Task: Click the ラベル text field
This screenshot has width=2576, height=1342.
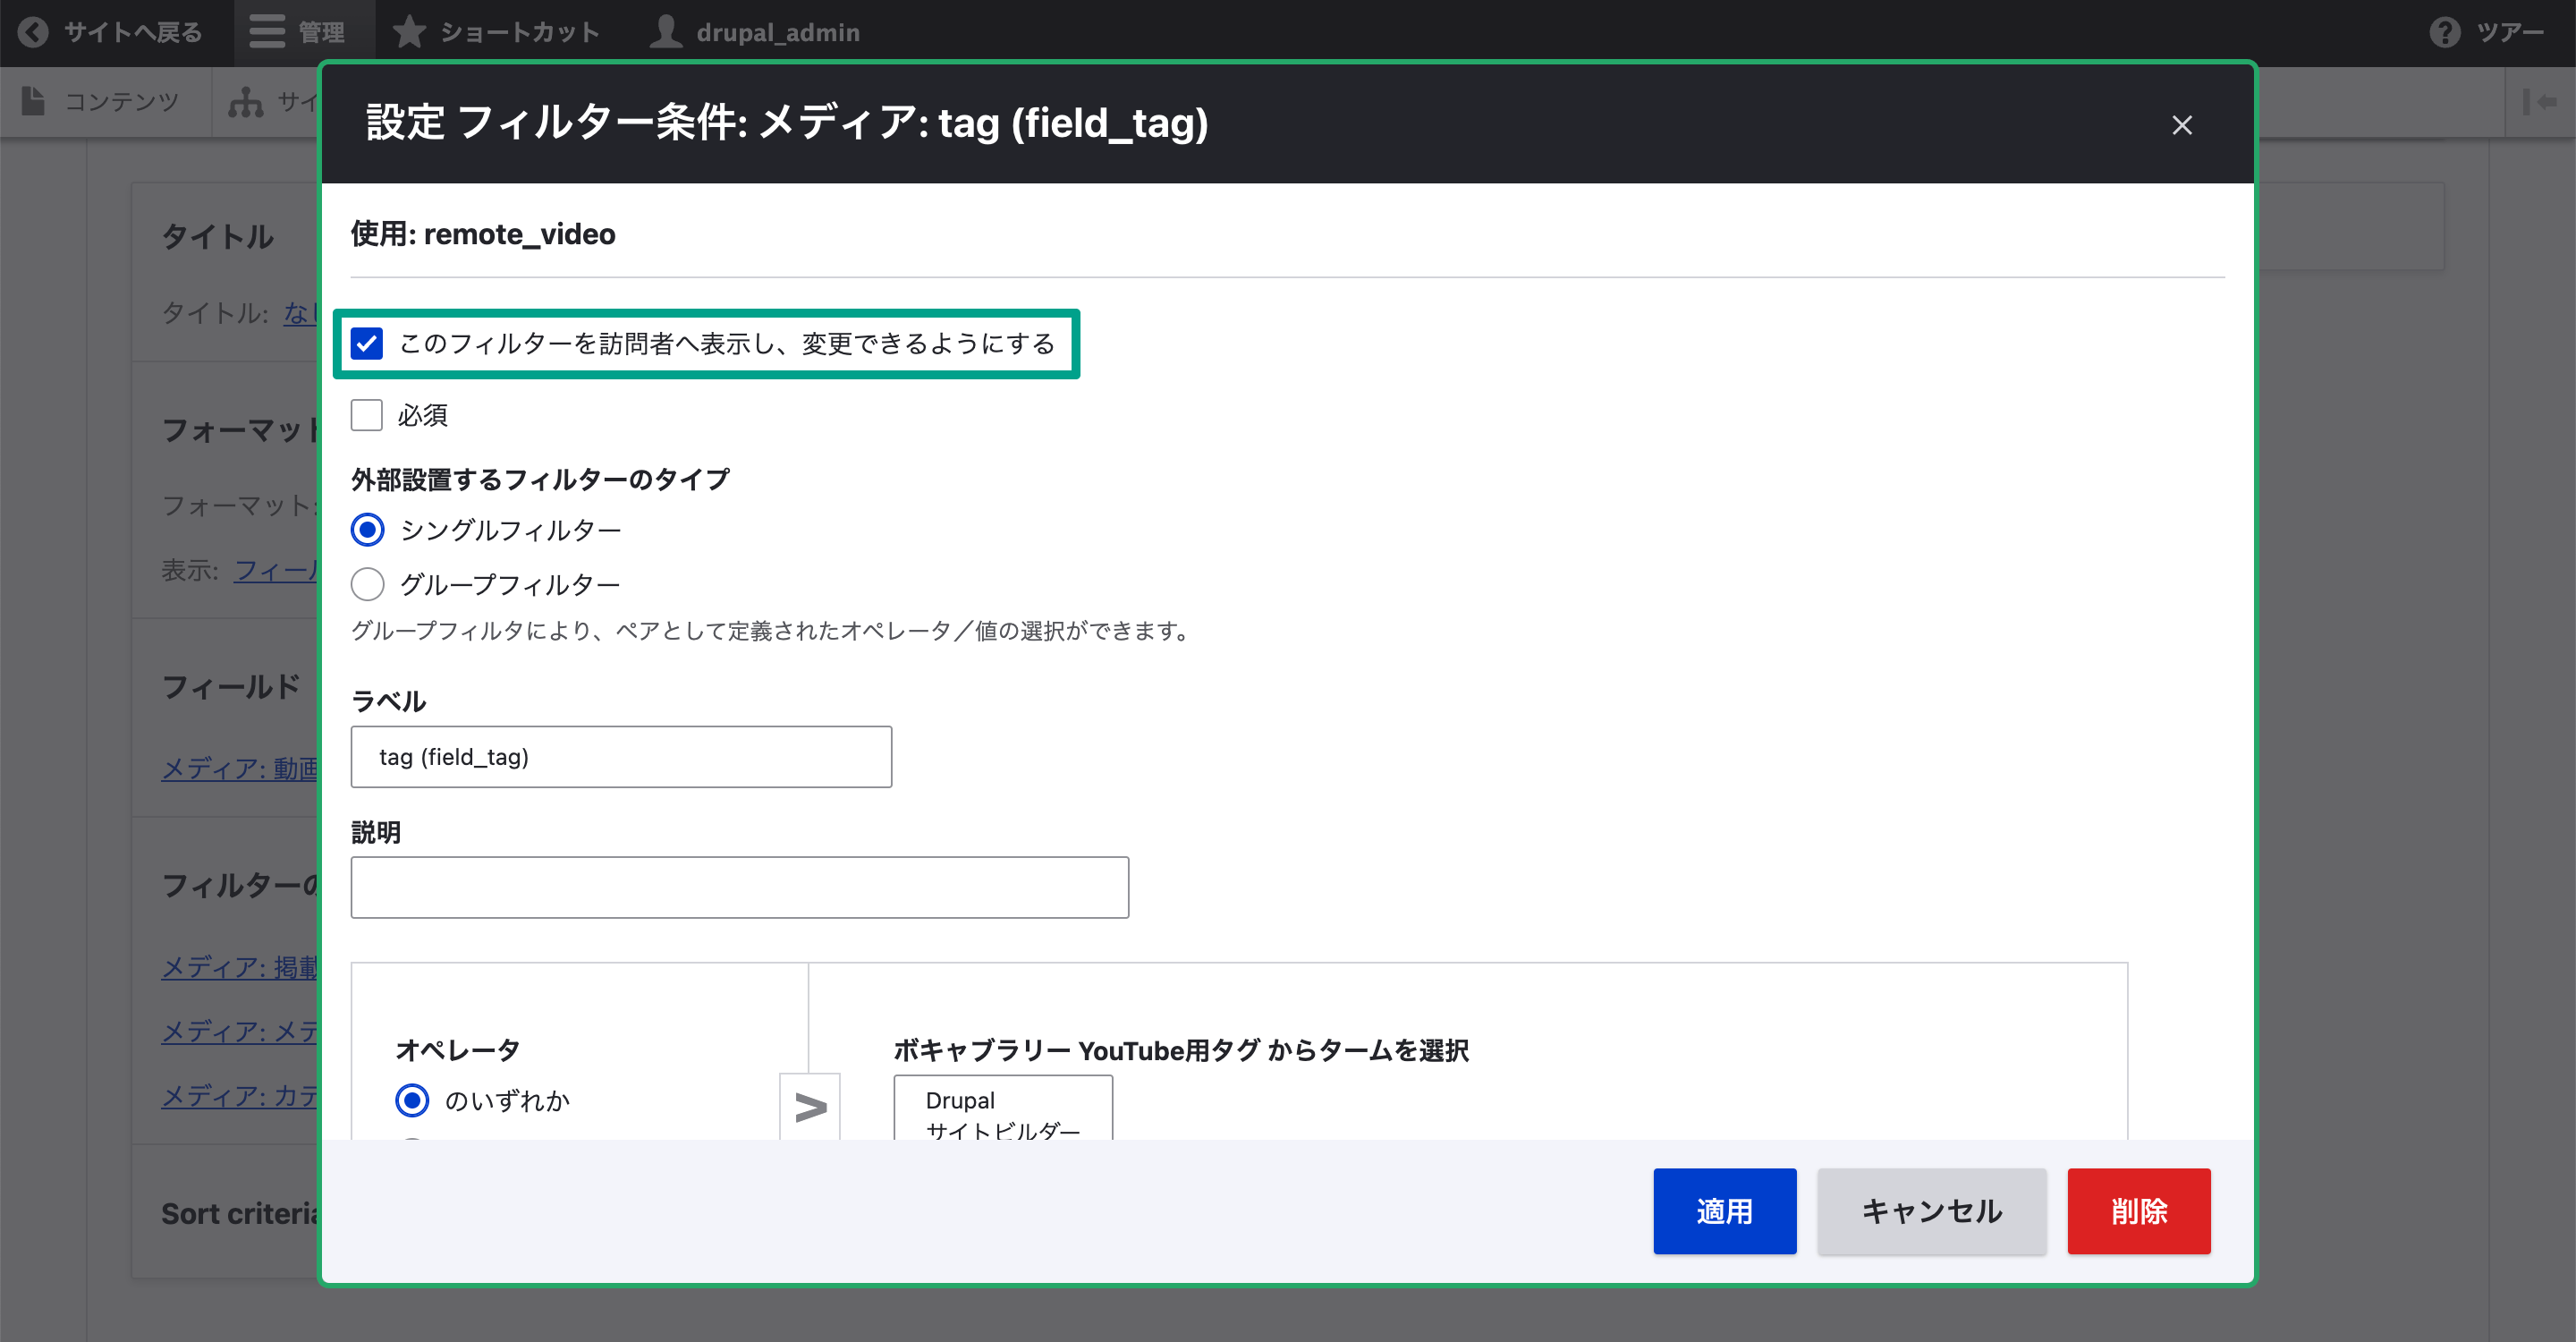Action: (621, 757)
